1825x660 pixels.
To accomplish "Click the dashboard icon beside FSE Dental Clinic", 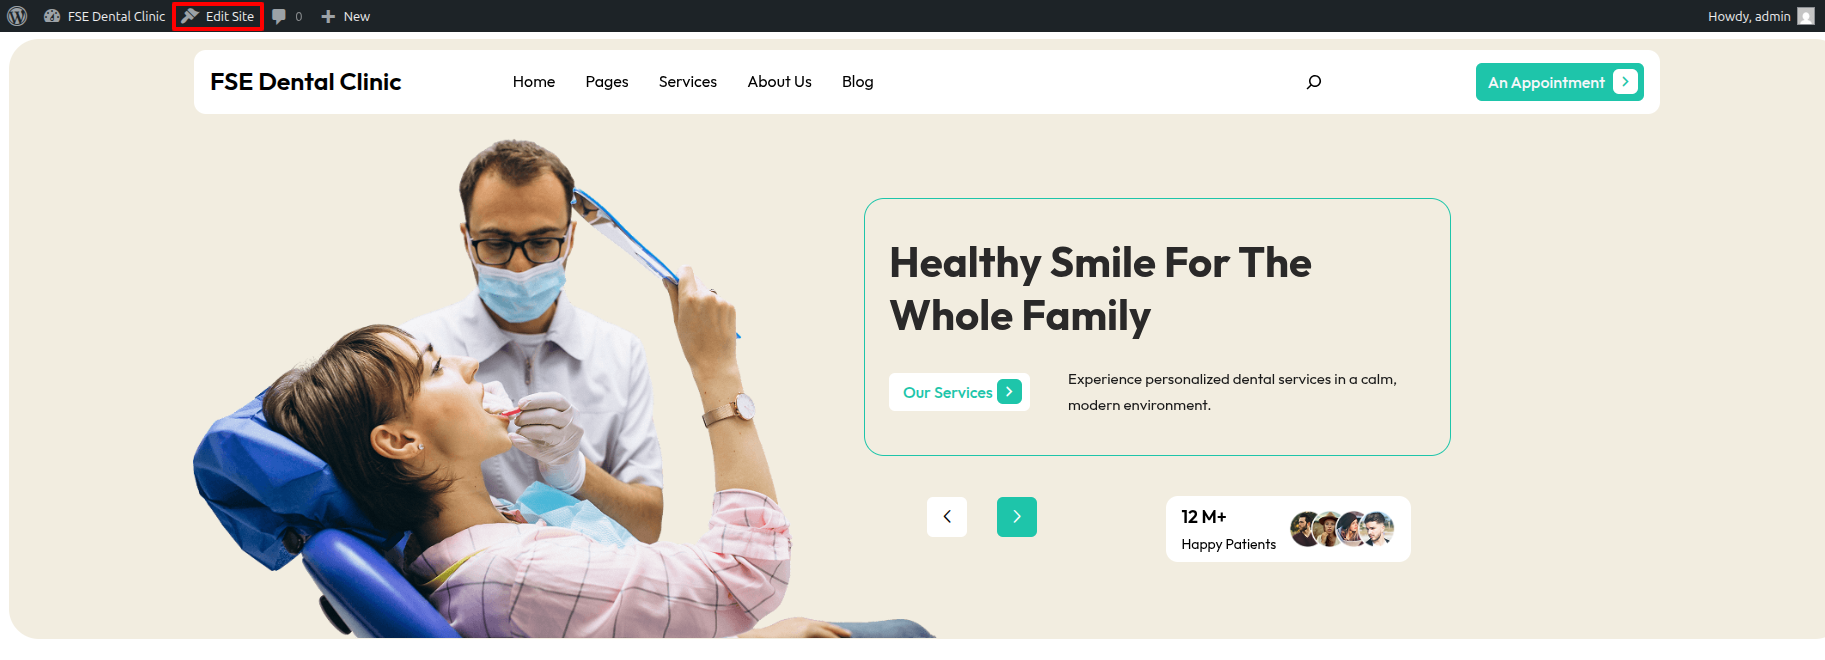I will pyautogui.click(x=52, y=16).
